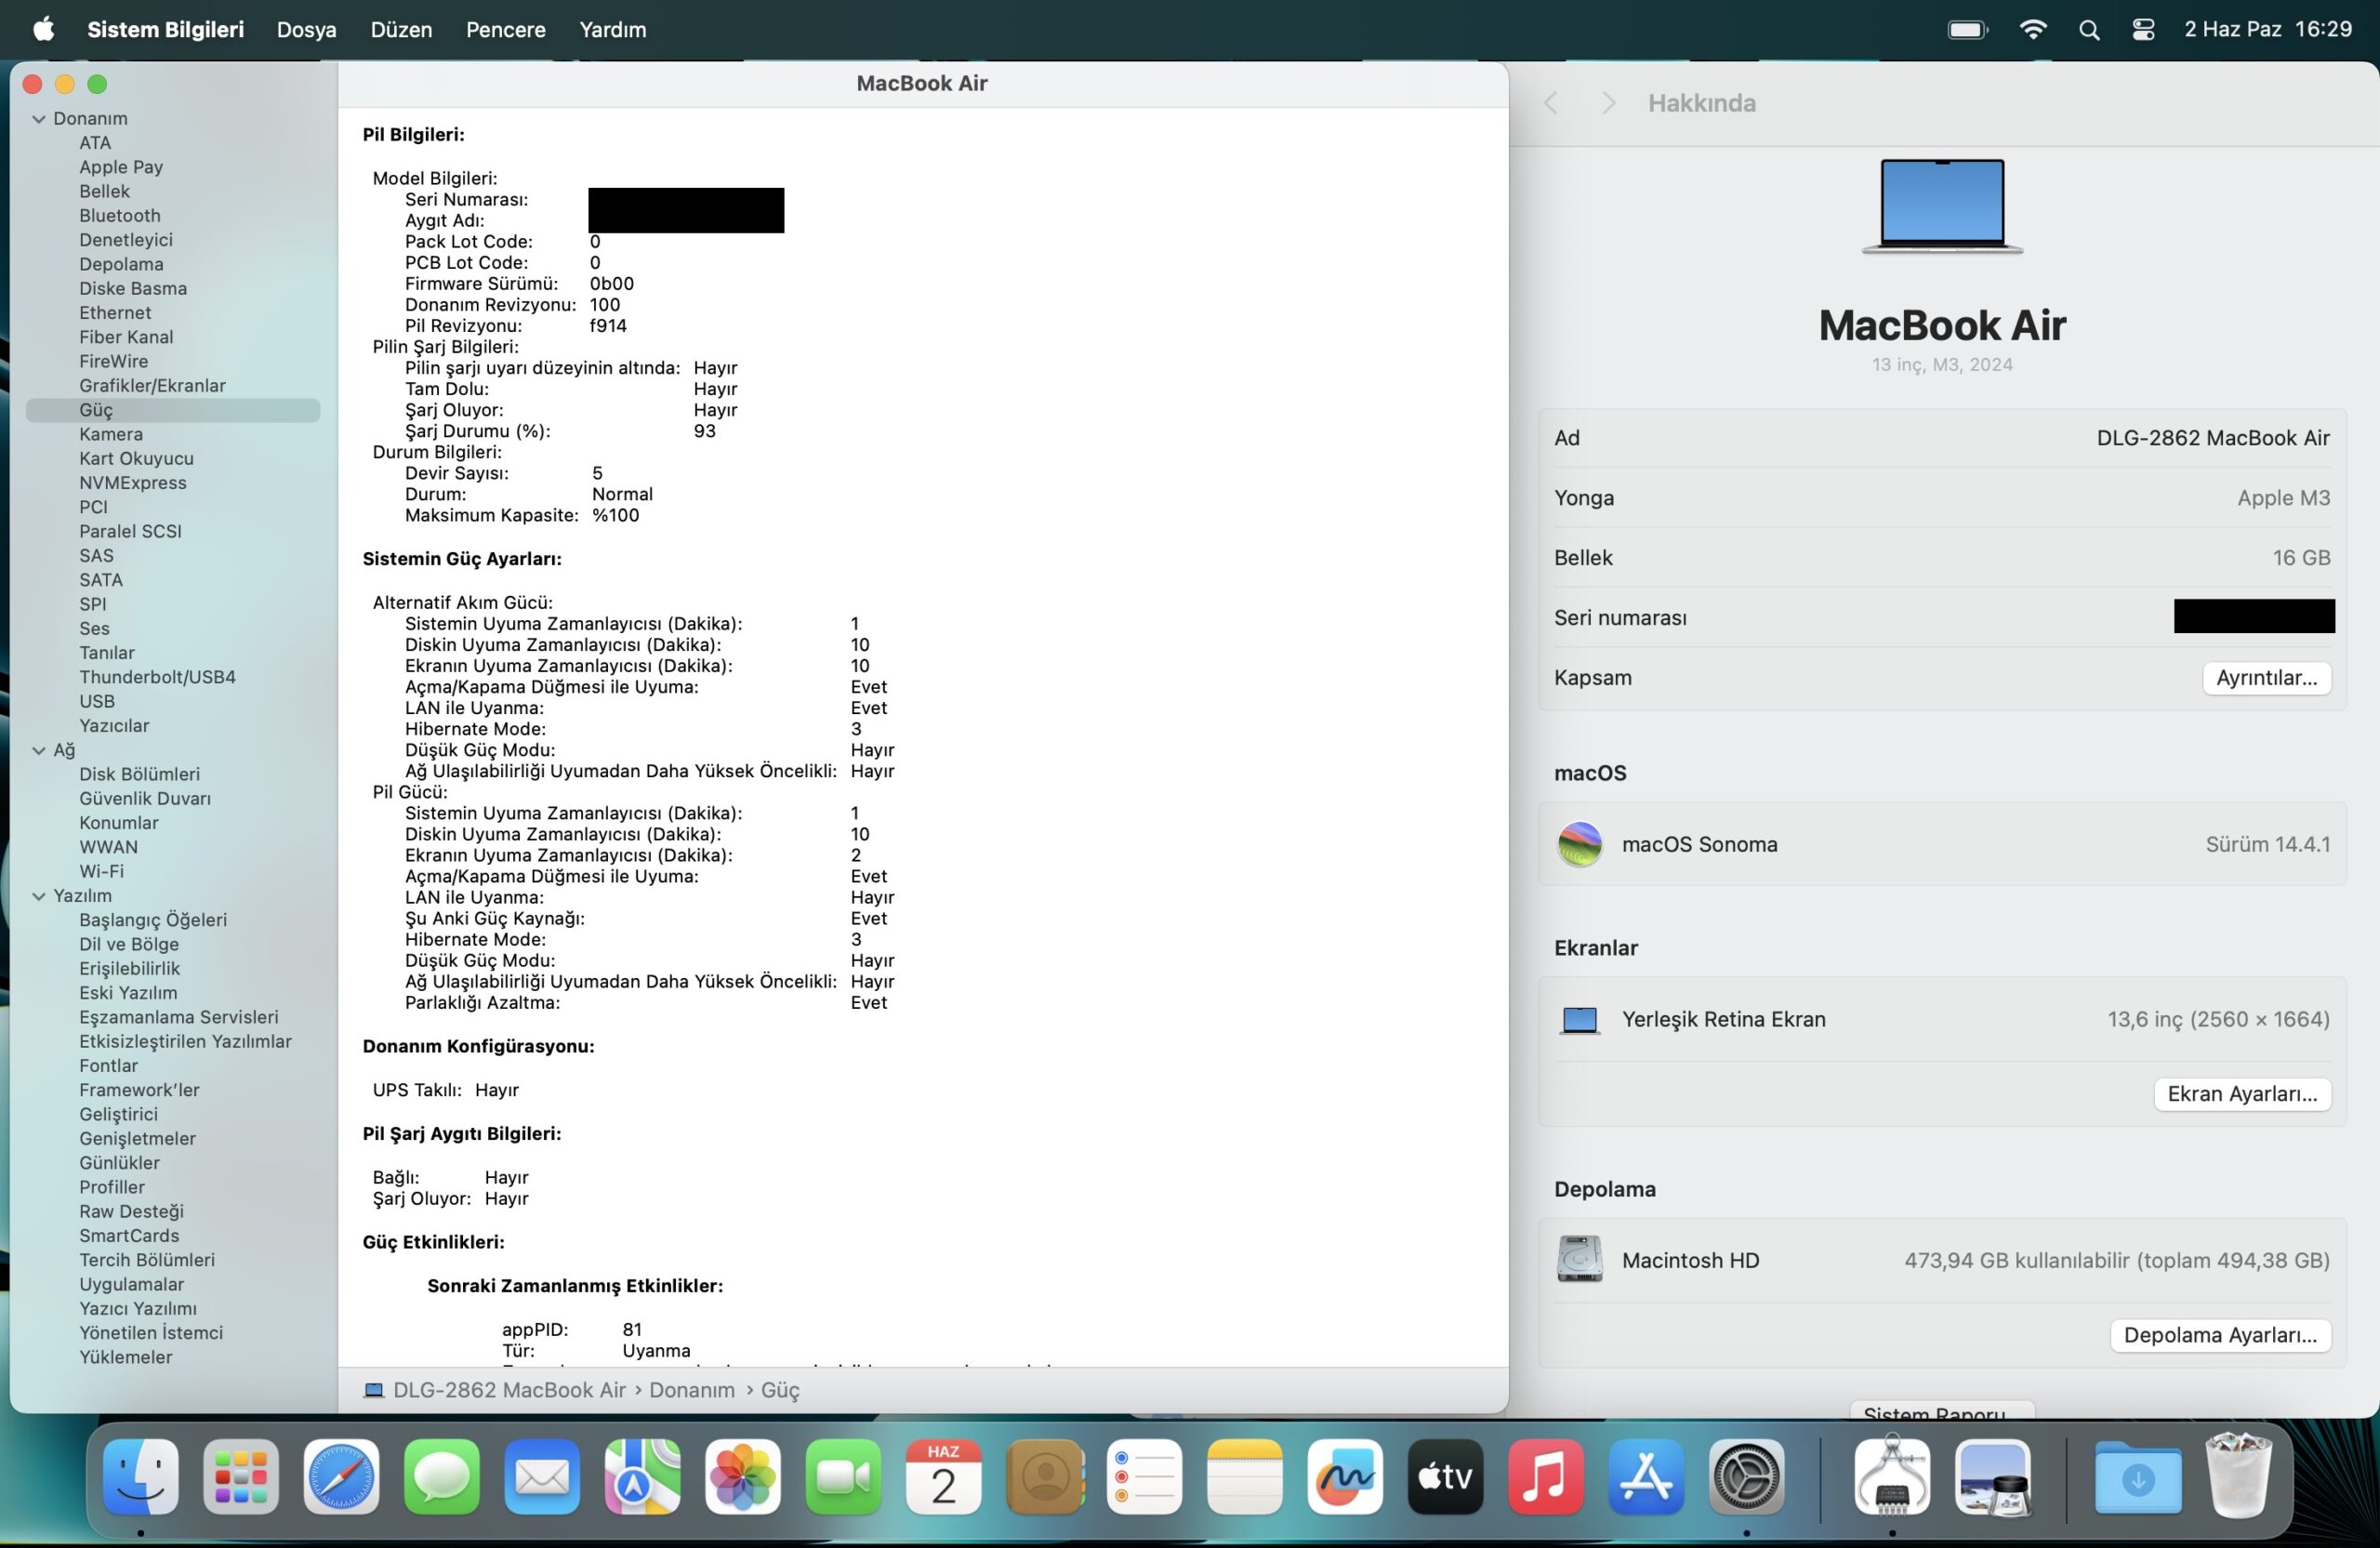Image resolution: width=2380 pixels, height=1548 pixels.
Task: Collapse the Yazılım section
Action: (39, 896)
